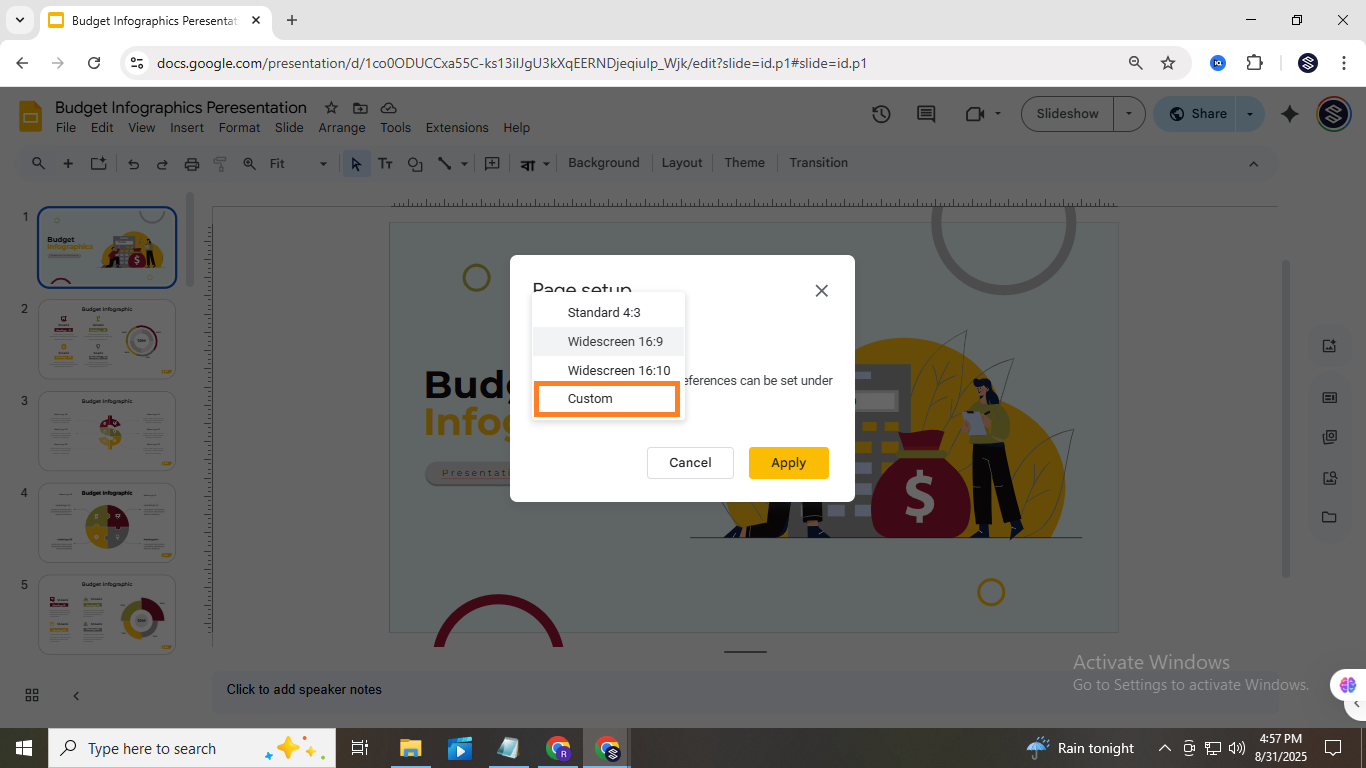This screenshot has height=768, width=1366.
Task: Open File Explorer from taskbar
Action: [410, 748]
